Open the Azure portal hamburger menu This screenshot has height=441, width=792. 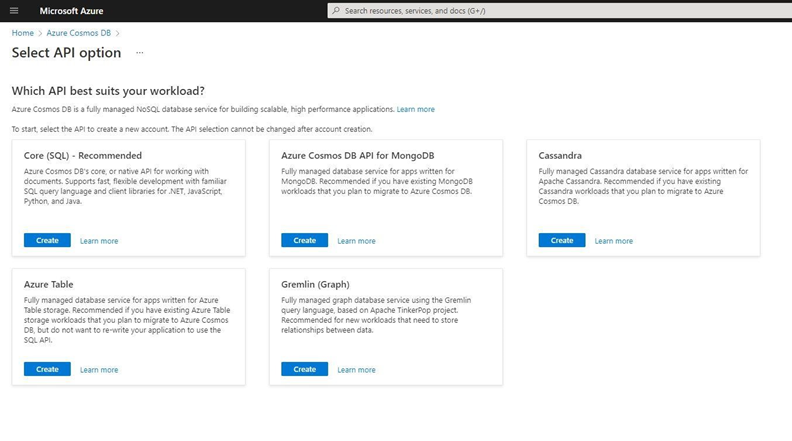[14, 11]
